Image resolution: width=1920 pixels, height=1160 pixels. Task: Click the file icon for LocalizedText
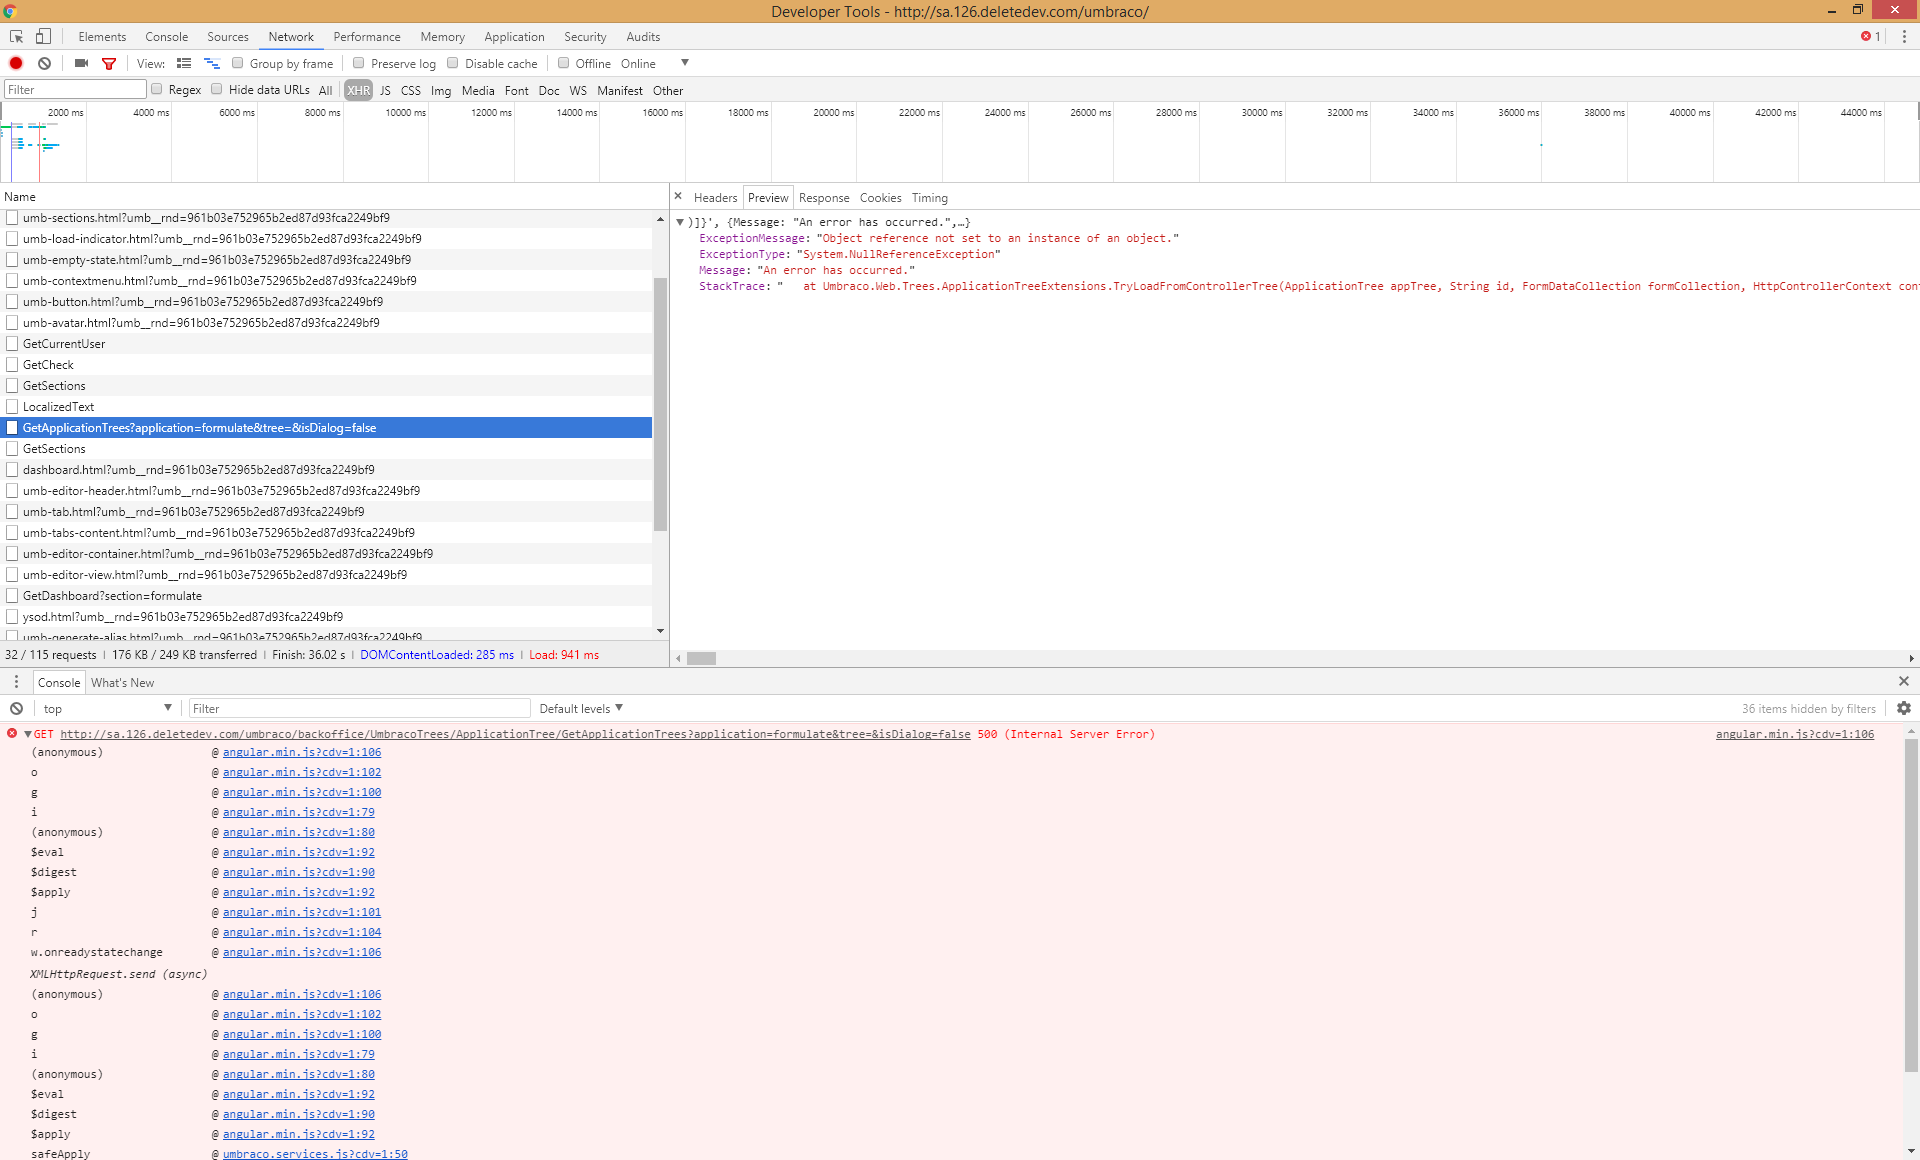pos(12,407)
